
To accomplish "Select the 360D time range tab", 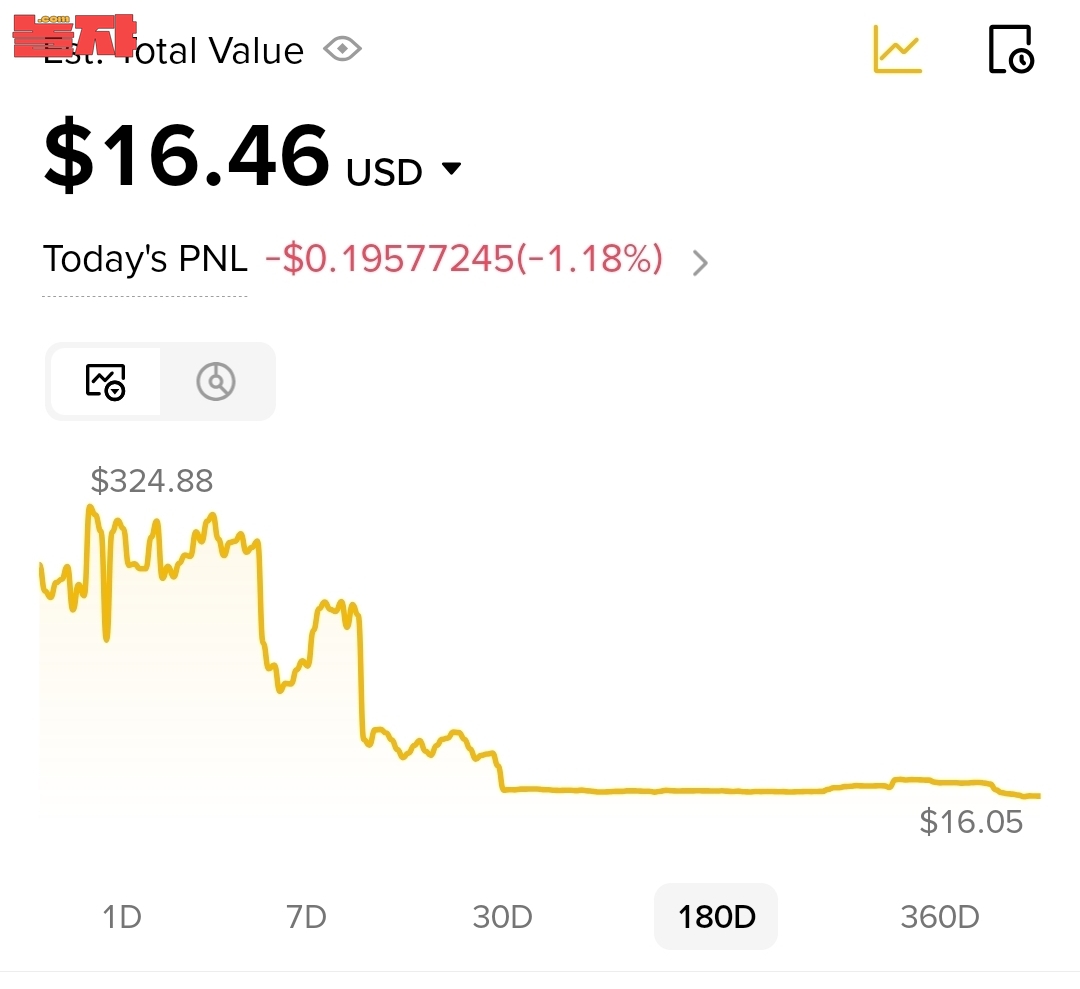I will (939, 916).
